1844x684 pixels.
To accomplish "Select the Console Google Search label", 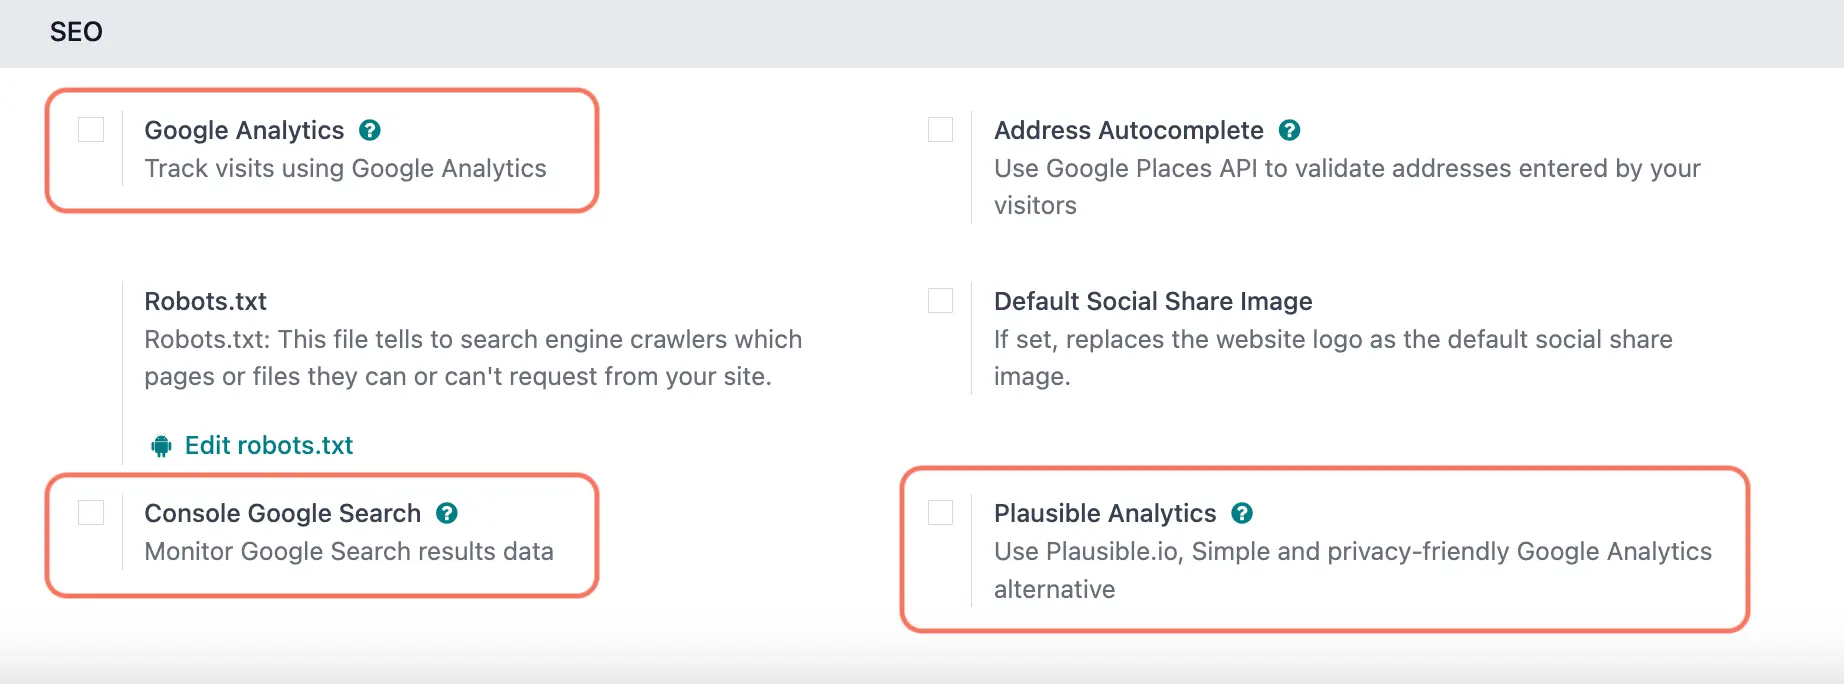I will 283,513.
